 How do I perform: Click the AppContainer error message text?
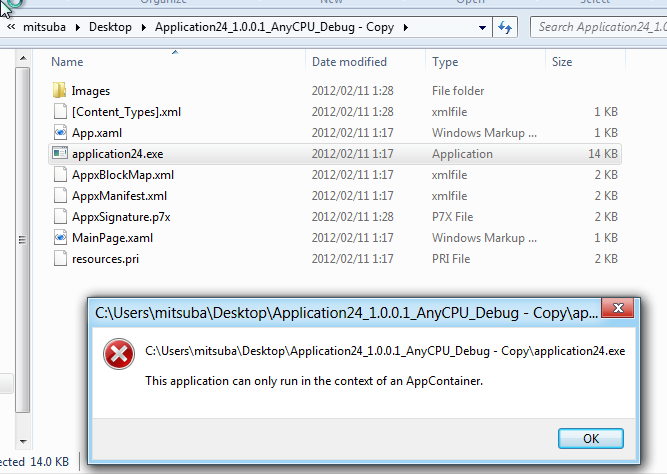pos(314,380)
